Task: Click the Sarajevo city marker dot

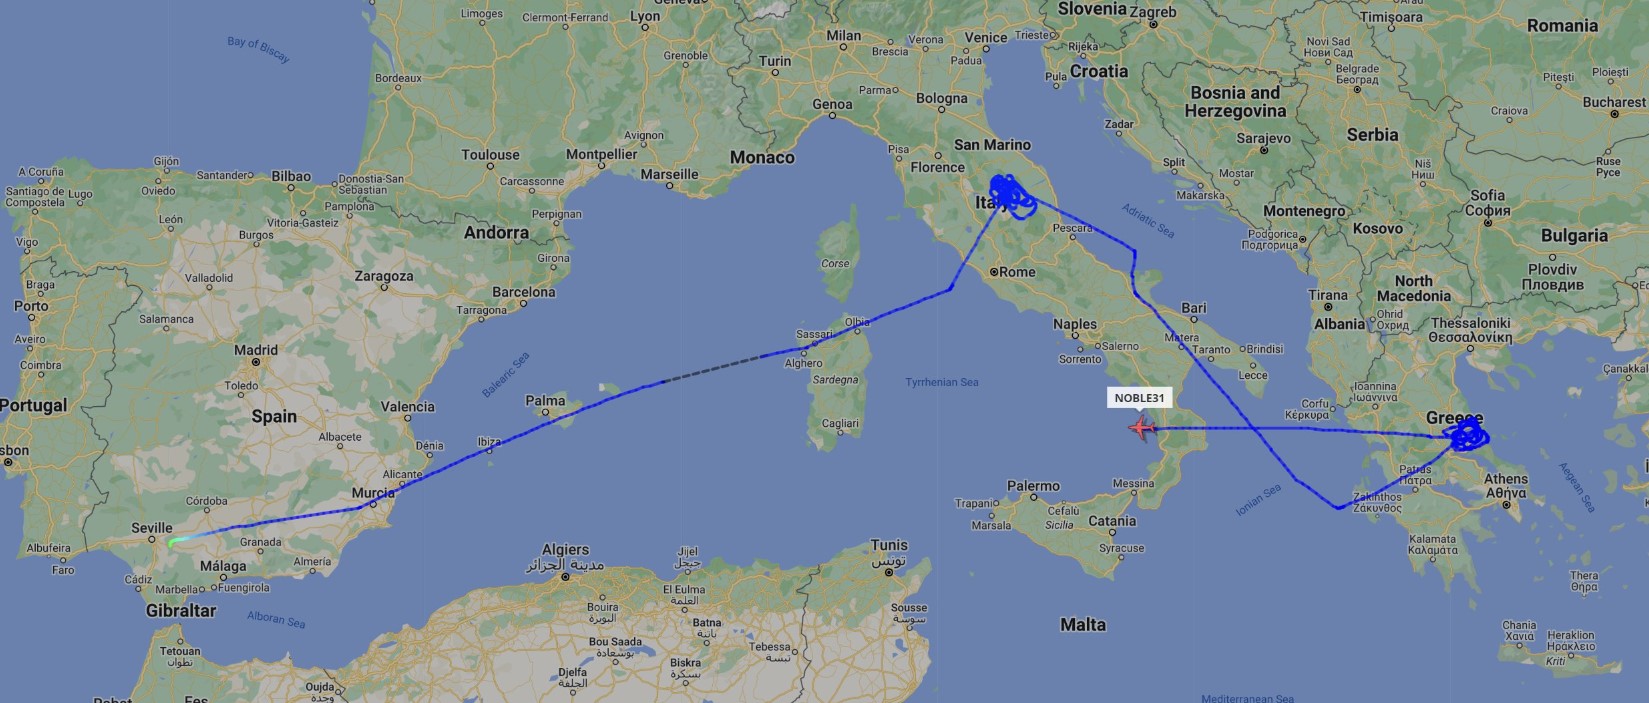Action: coord(1263,150)
